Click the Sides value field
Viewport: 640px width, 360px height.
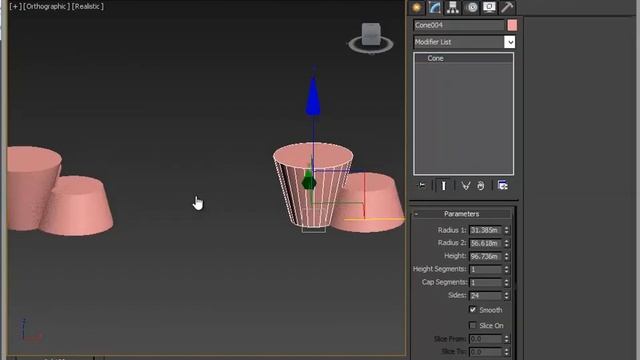tap(485, 296)
